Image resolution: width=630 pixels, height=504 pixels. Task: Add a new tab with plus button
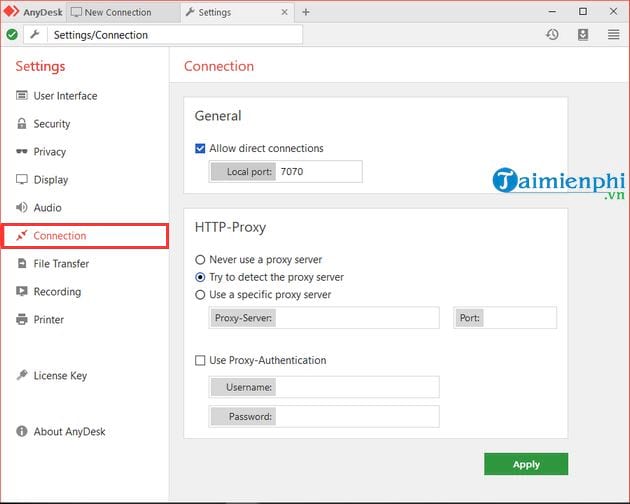click(x=306, y=12)
